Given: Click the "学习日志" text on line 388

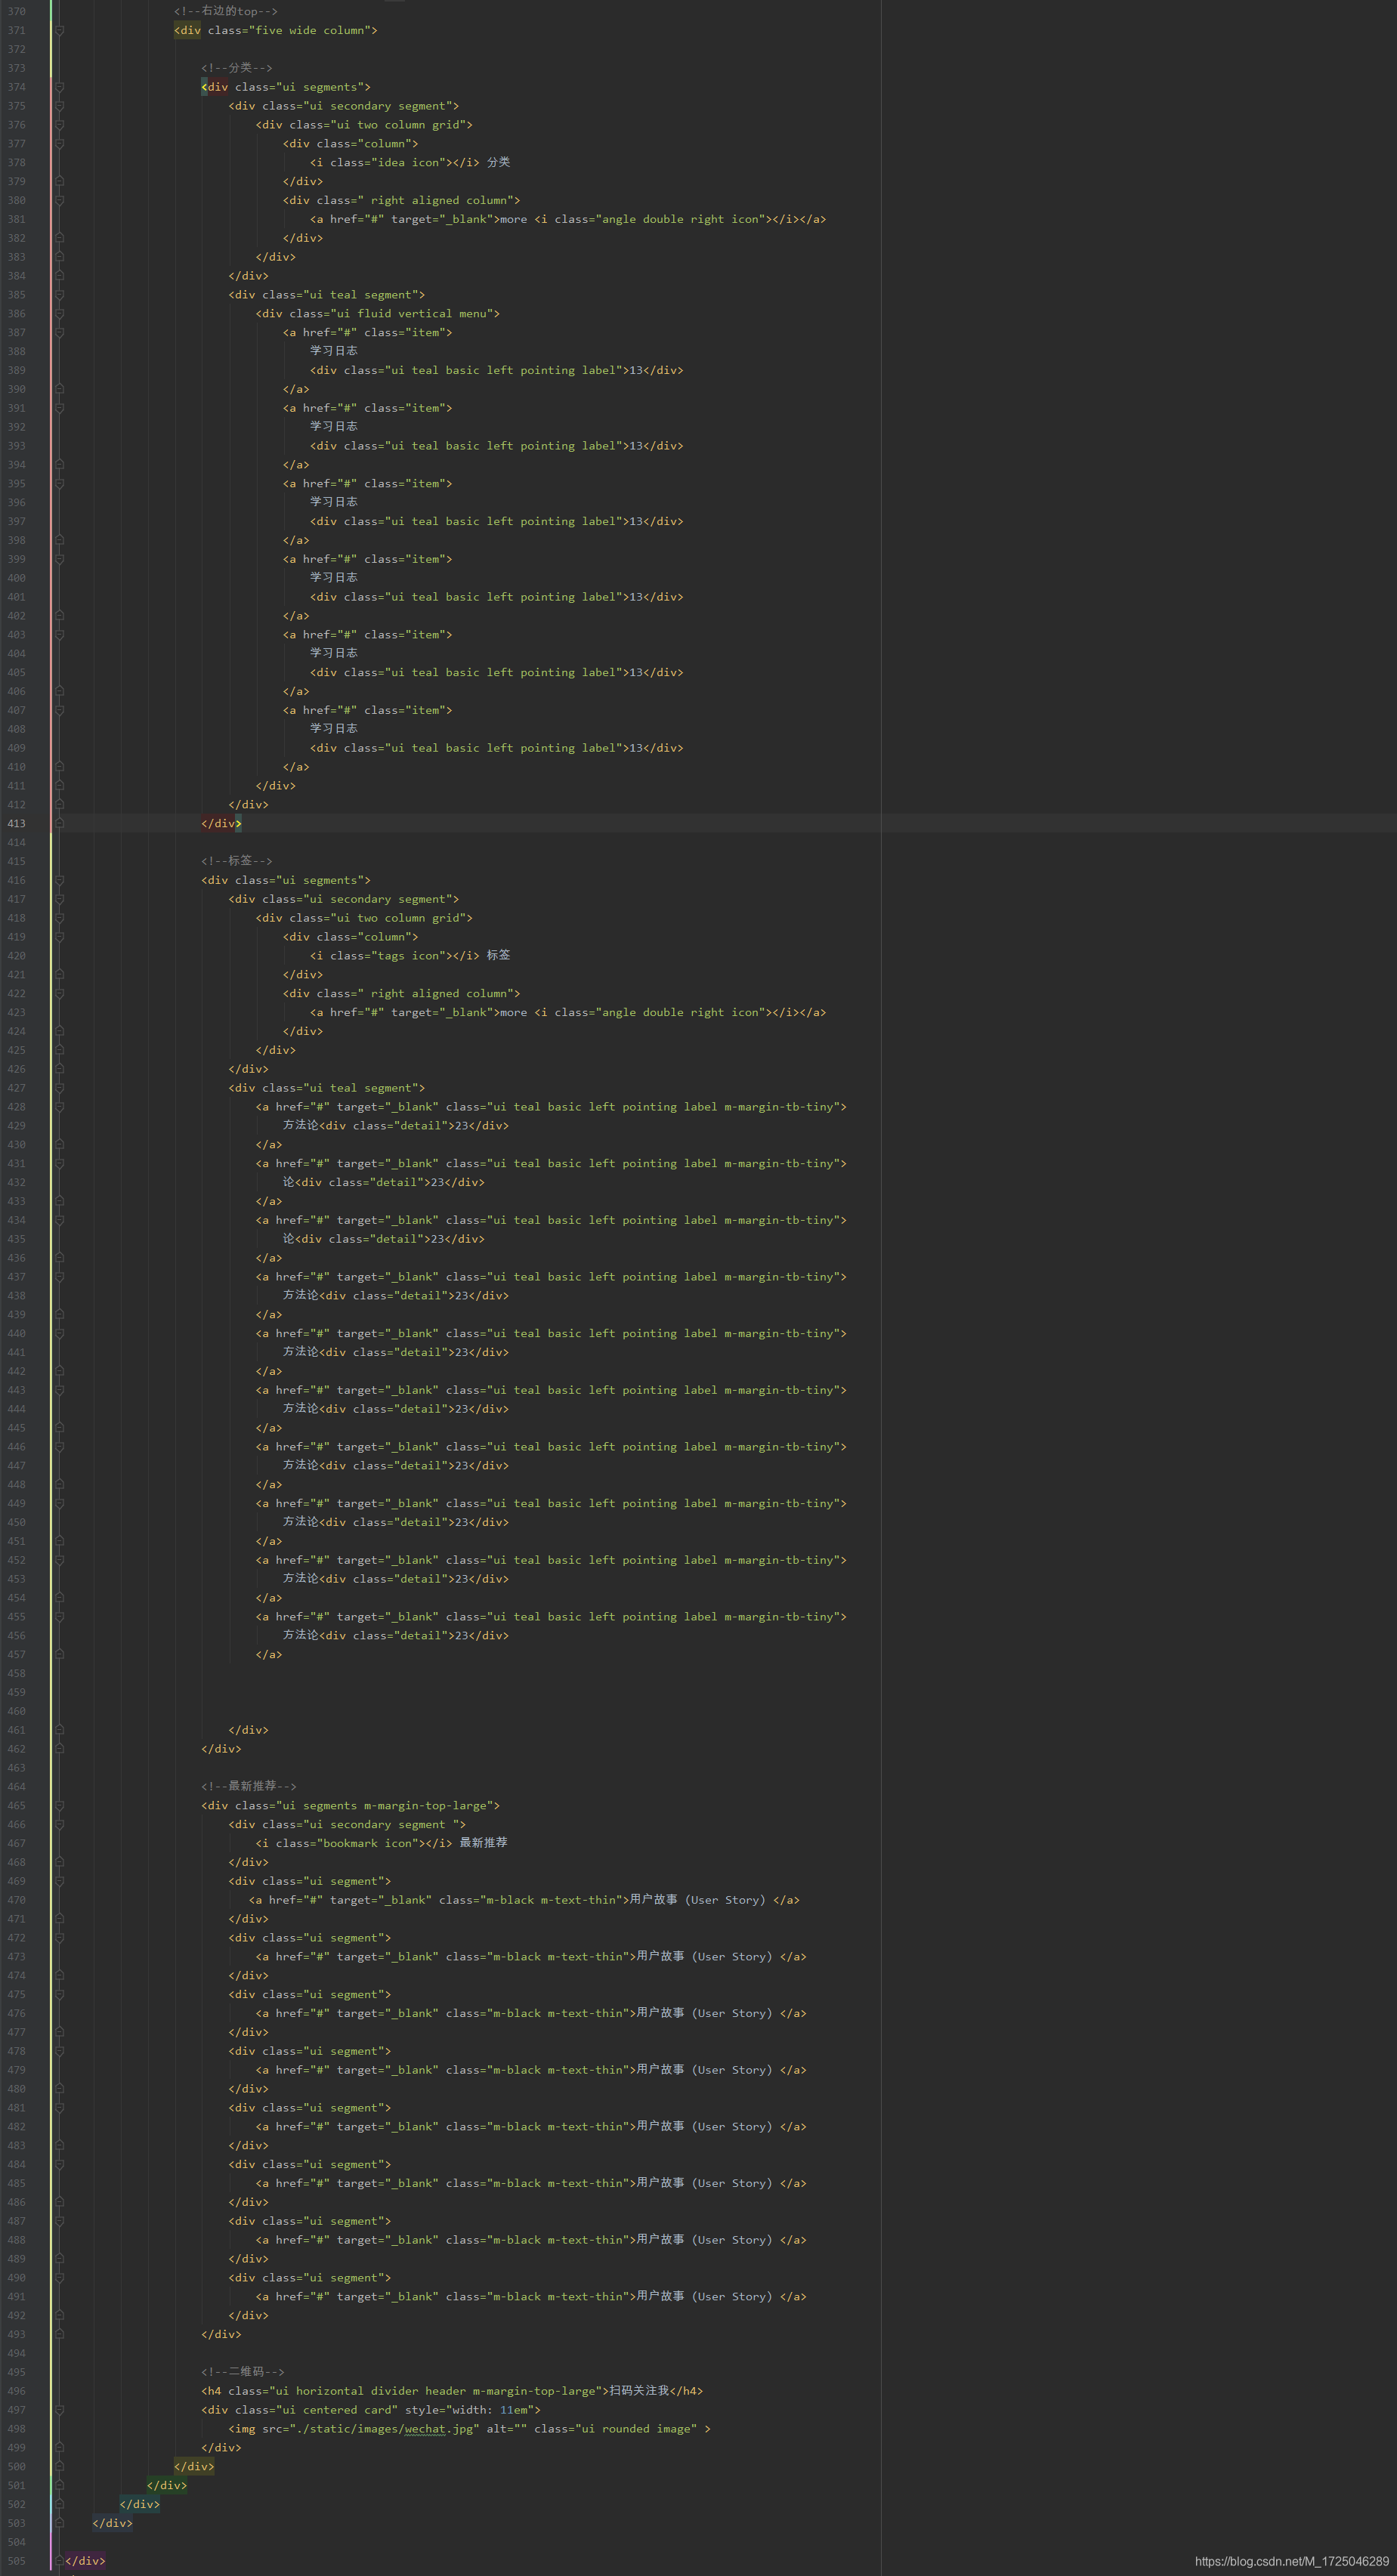Looking at the screenshot, I should point(334,351).
